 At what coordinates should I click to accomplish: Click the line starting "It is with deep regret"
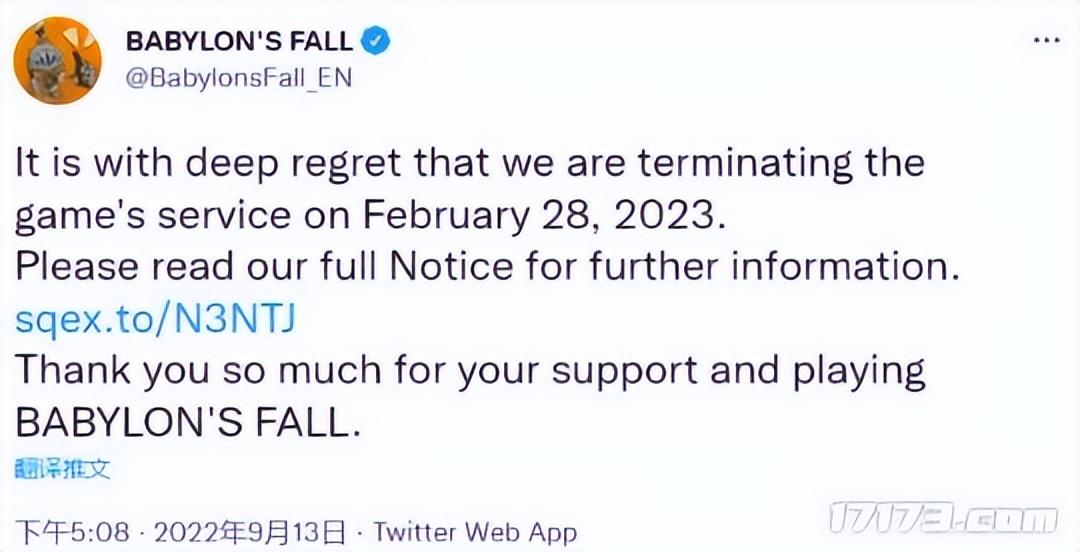[470, 164]
